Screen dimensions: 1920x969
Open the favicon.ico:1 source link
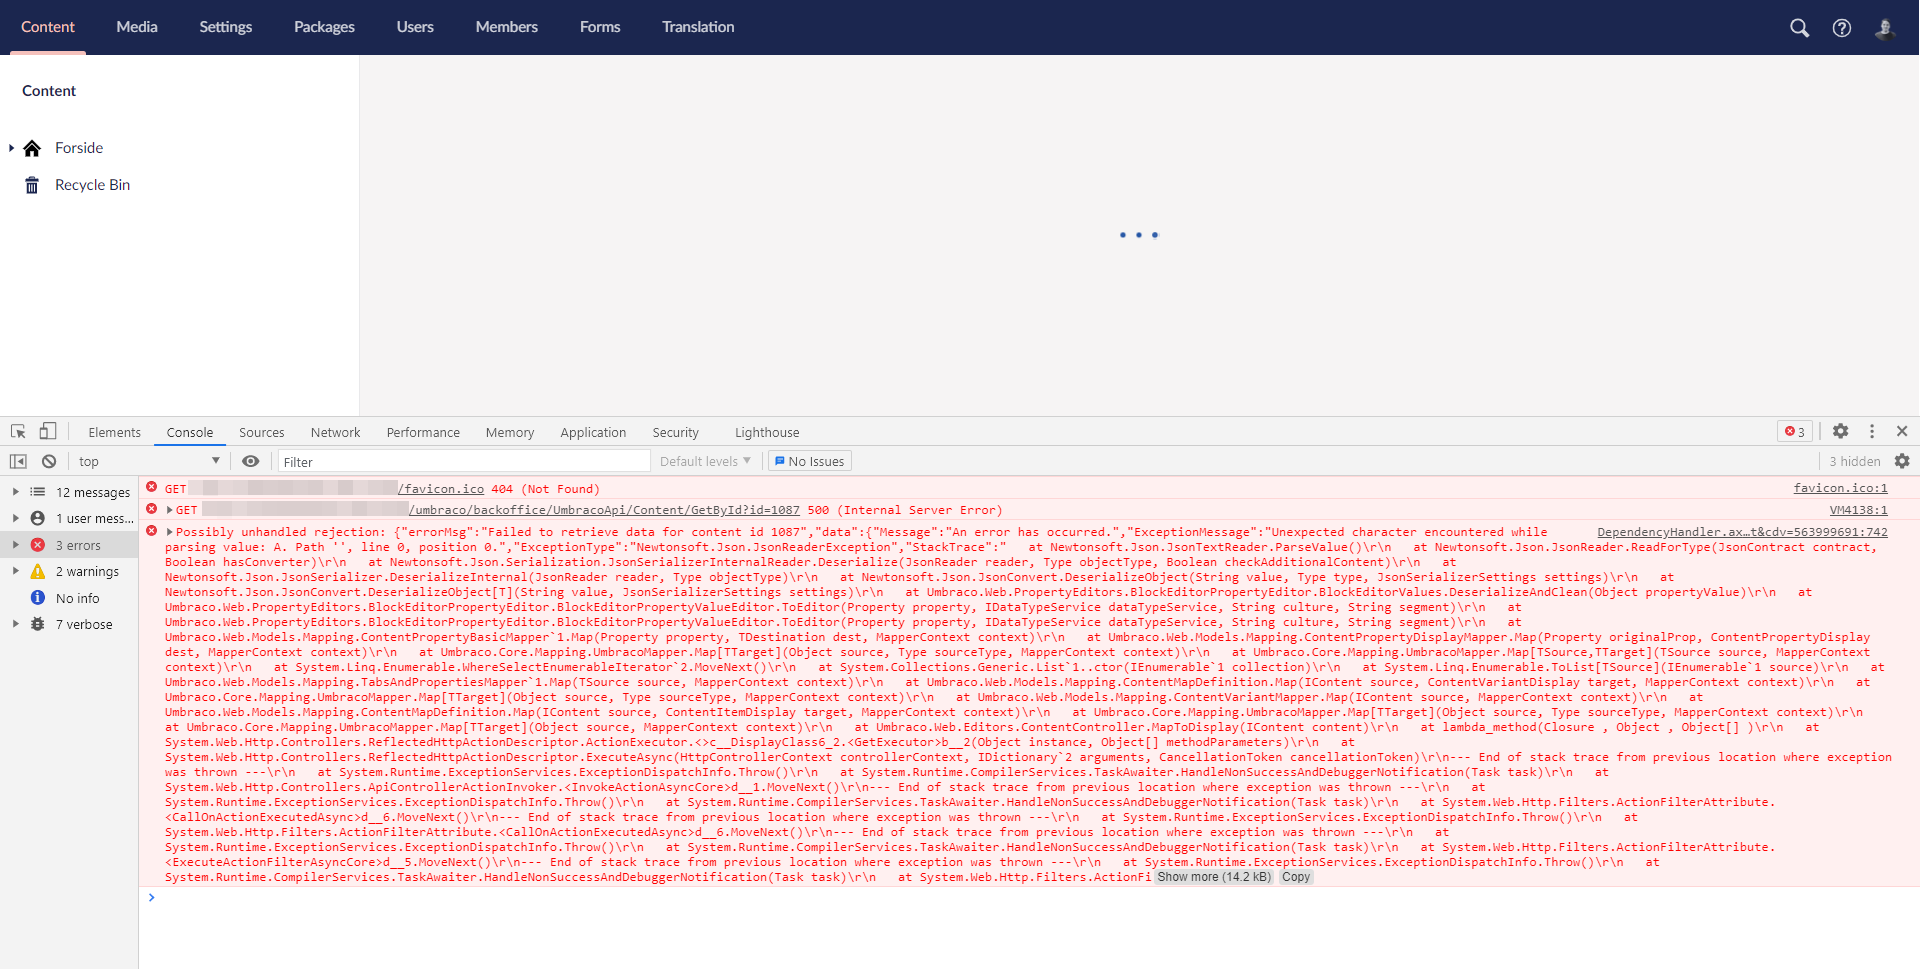click(1841, 488)
